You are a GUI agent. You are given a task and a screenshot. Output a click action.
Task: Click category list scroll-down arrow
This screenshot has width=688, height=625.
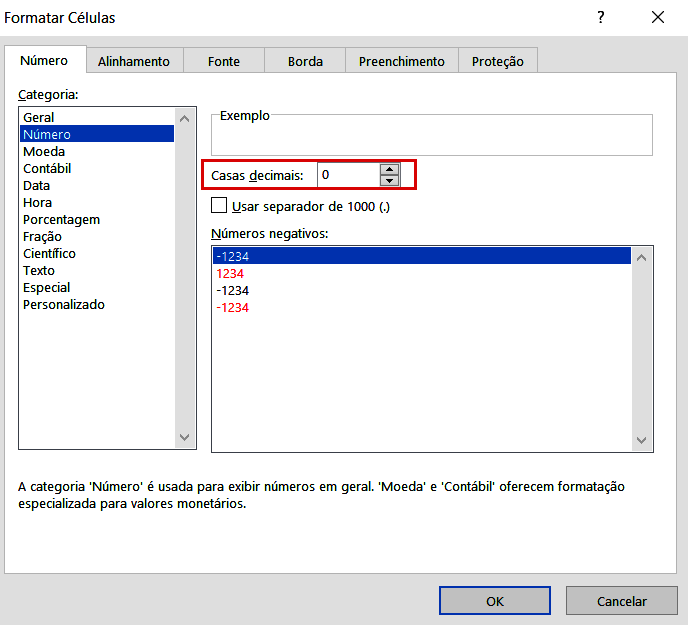click(x=185, y=437)
